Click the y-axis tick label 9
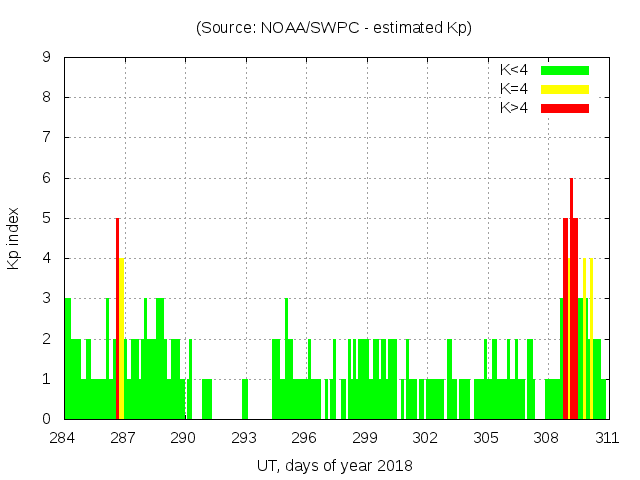Image resolution: width=640 pixels, height=480 pixels. tap(46, 57)
